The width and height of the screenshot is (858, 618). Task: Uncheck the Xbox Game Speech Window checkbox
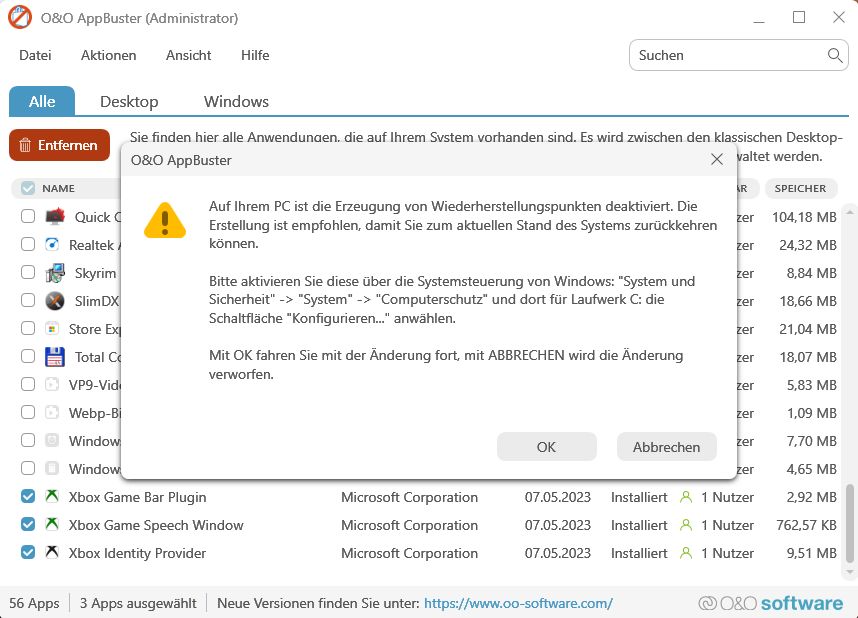[27, 525]
